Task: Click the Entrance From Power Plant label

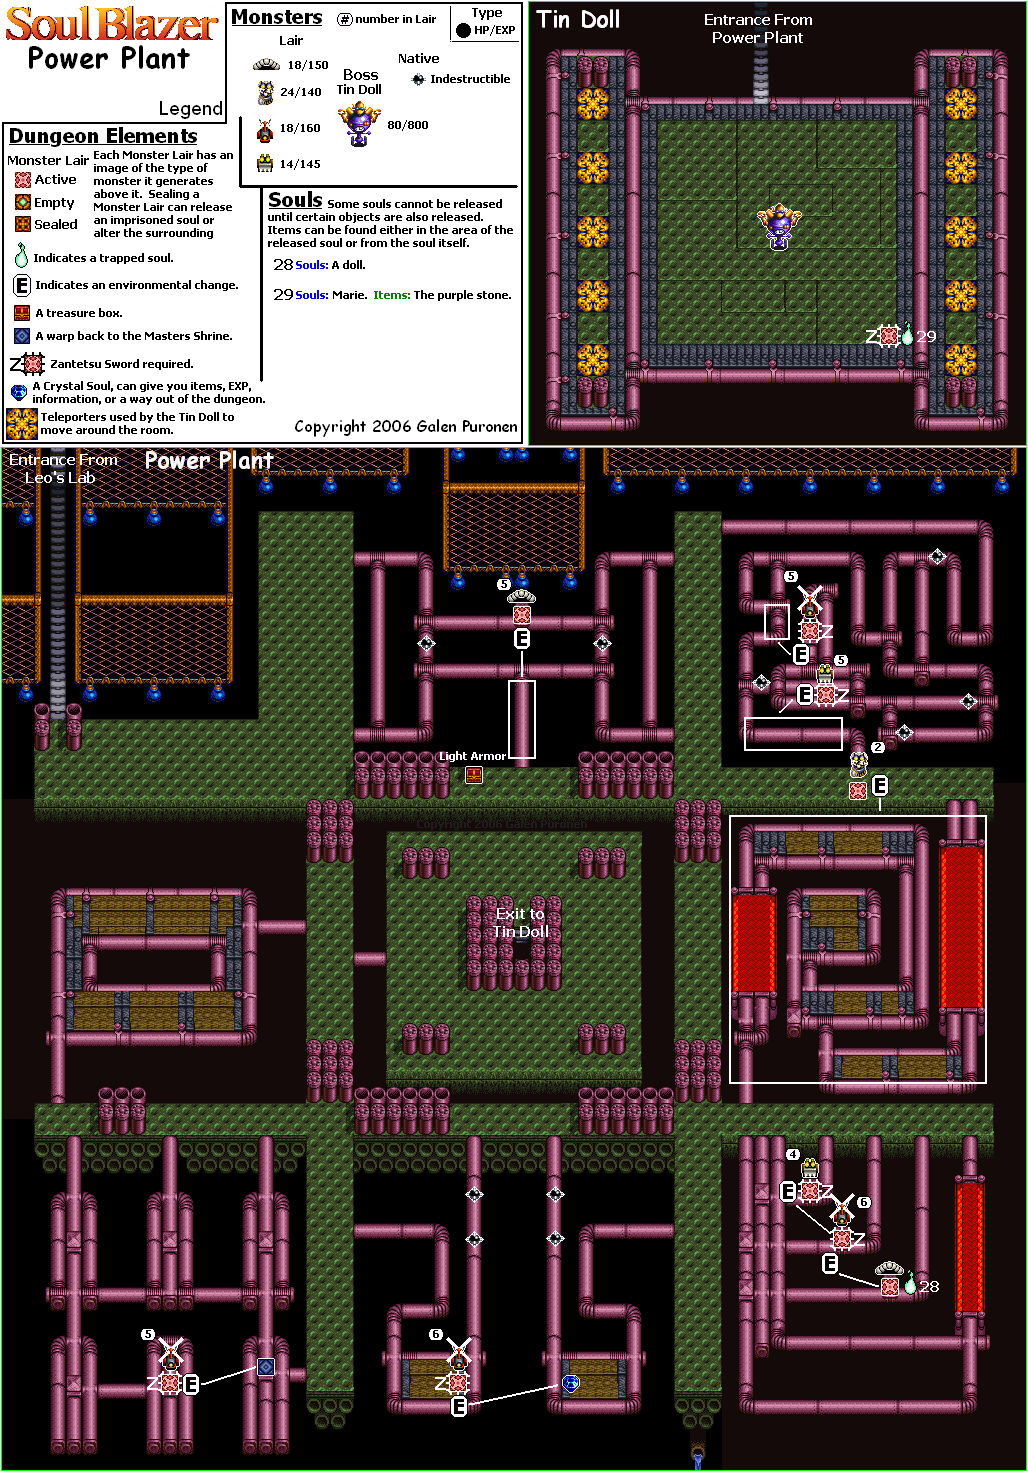Action: (757, 28)
